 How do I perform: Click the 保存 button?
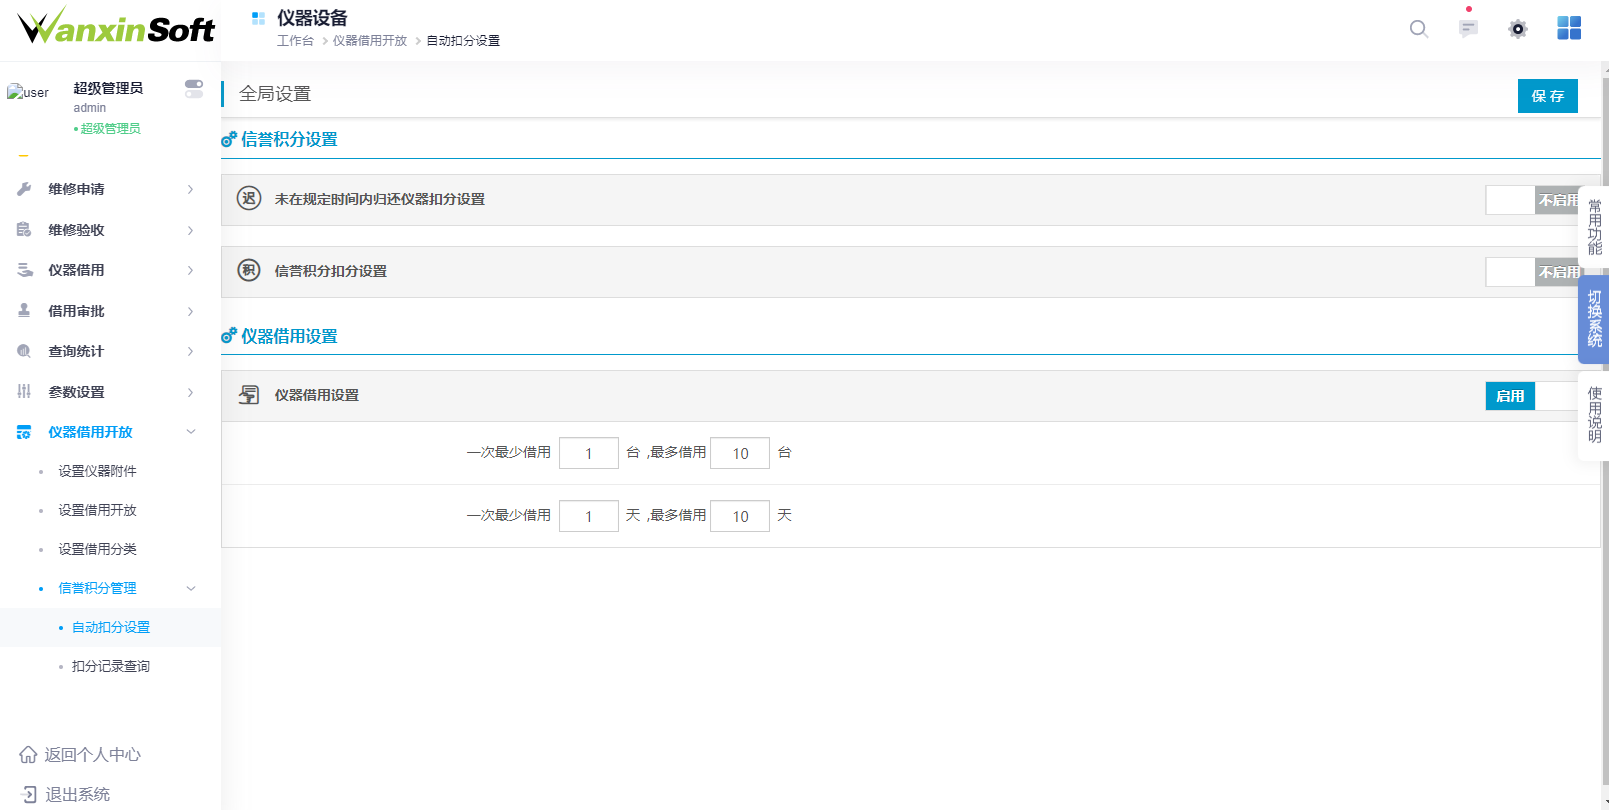coord(1547,96)
